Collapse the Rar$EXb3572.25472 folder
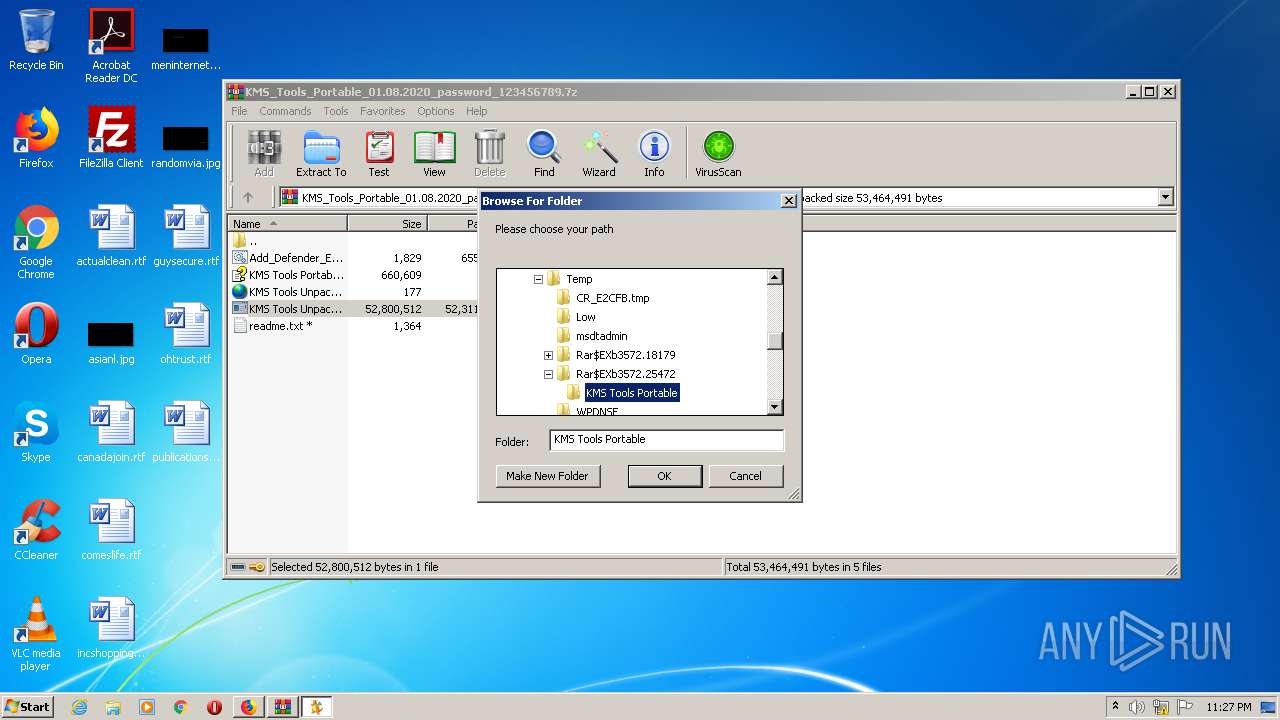This screenshot has width=1280, height=720. (x=548, y=374)
